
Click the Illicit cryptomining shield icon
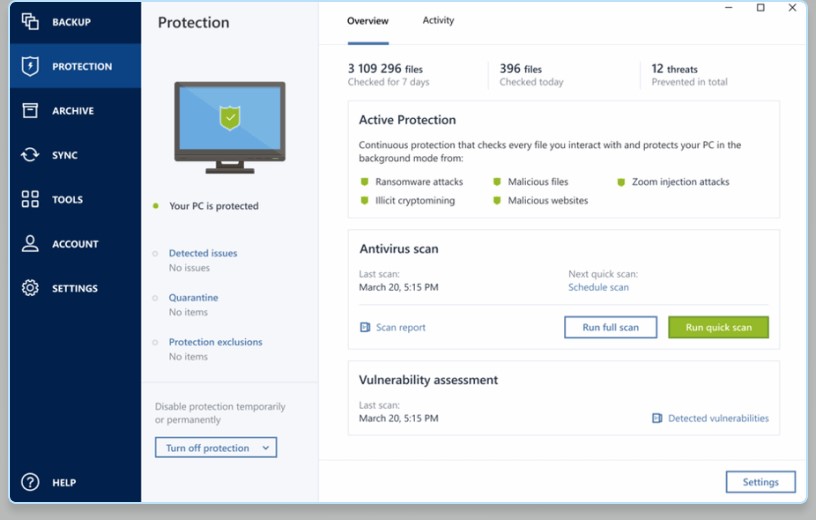pos(364,200)
